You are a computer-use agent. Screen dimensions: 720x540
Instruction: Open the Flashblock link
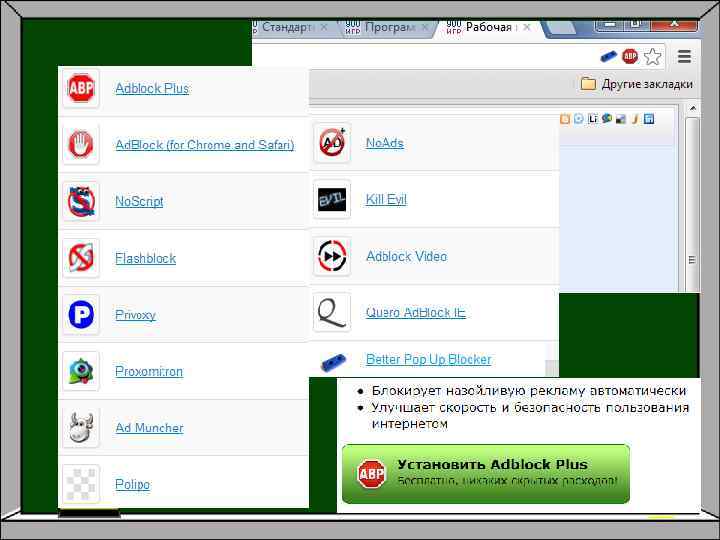point(146,258)
